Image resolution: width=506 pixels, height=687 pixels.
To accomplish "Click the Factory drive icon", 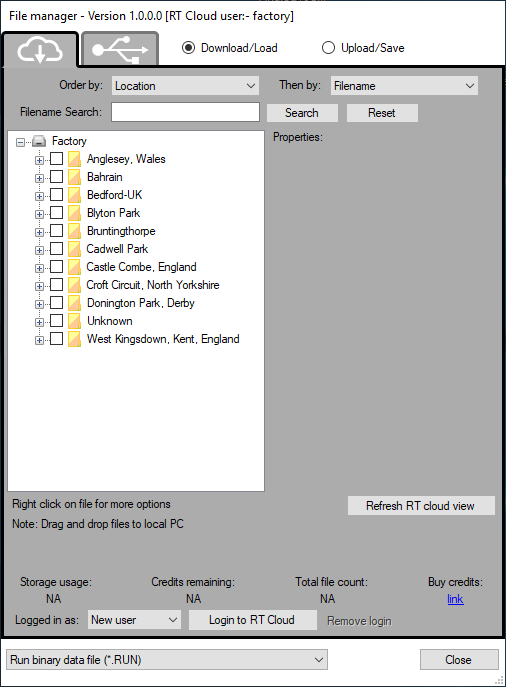I will pyautogui.click(x=39, y=141).
